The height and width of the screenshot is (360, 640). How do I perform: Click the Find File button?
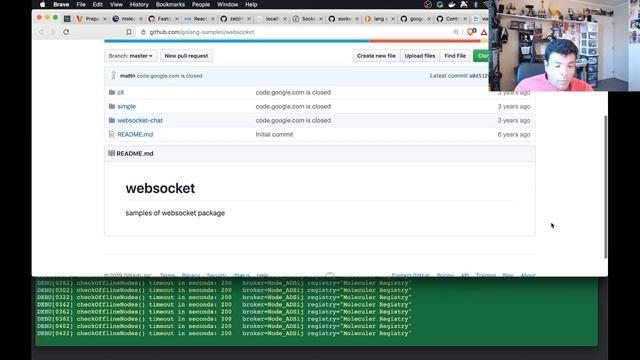pos(455,56)
